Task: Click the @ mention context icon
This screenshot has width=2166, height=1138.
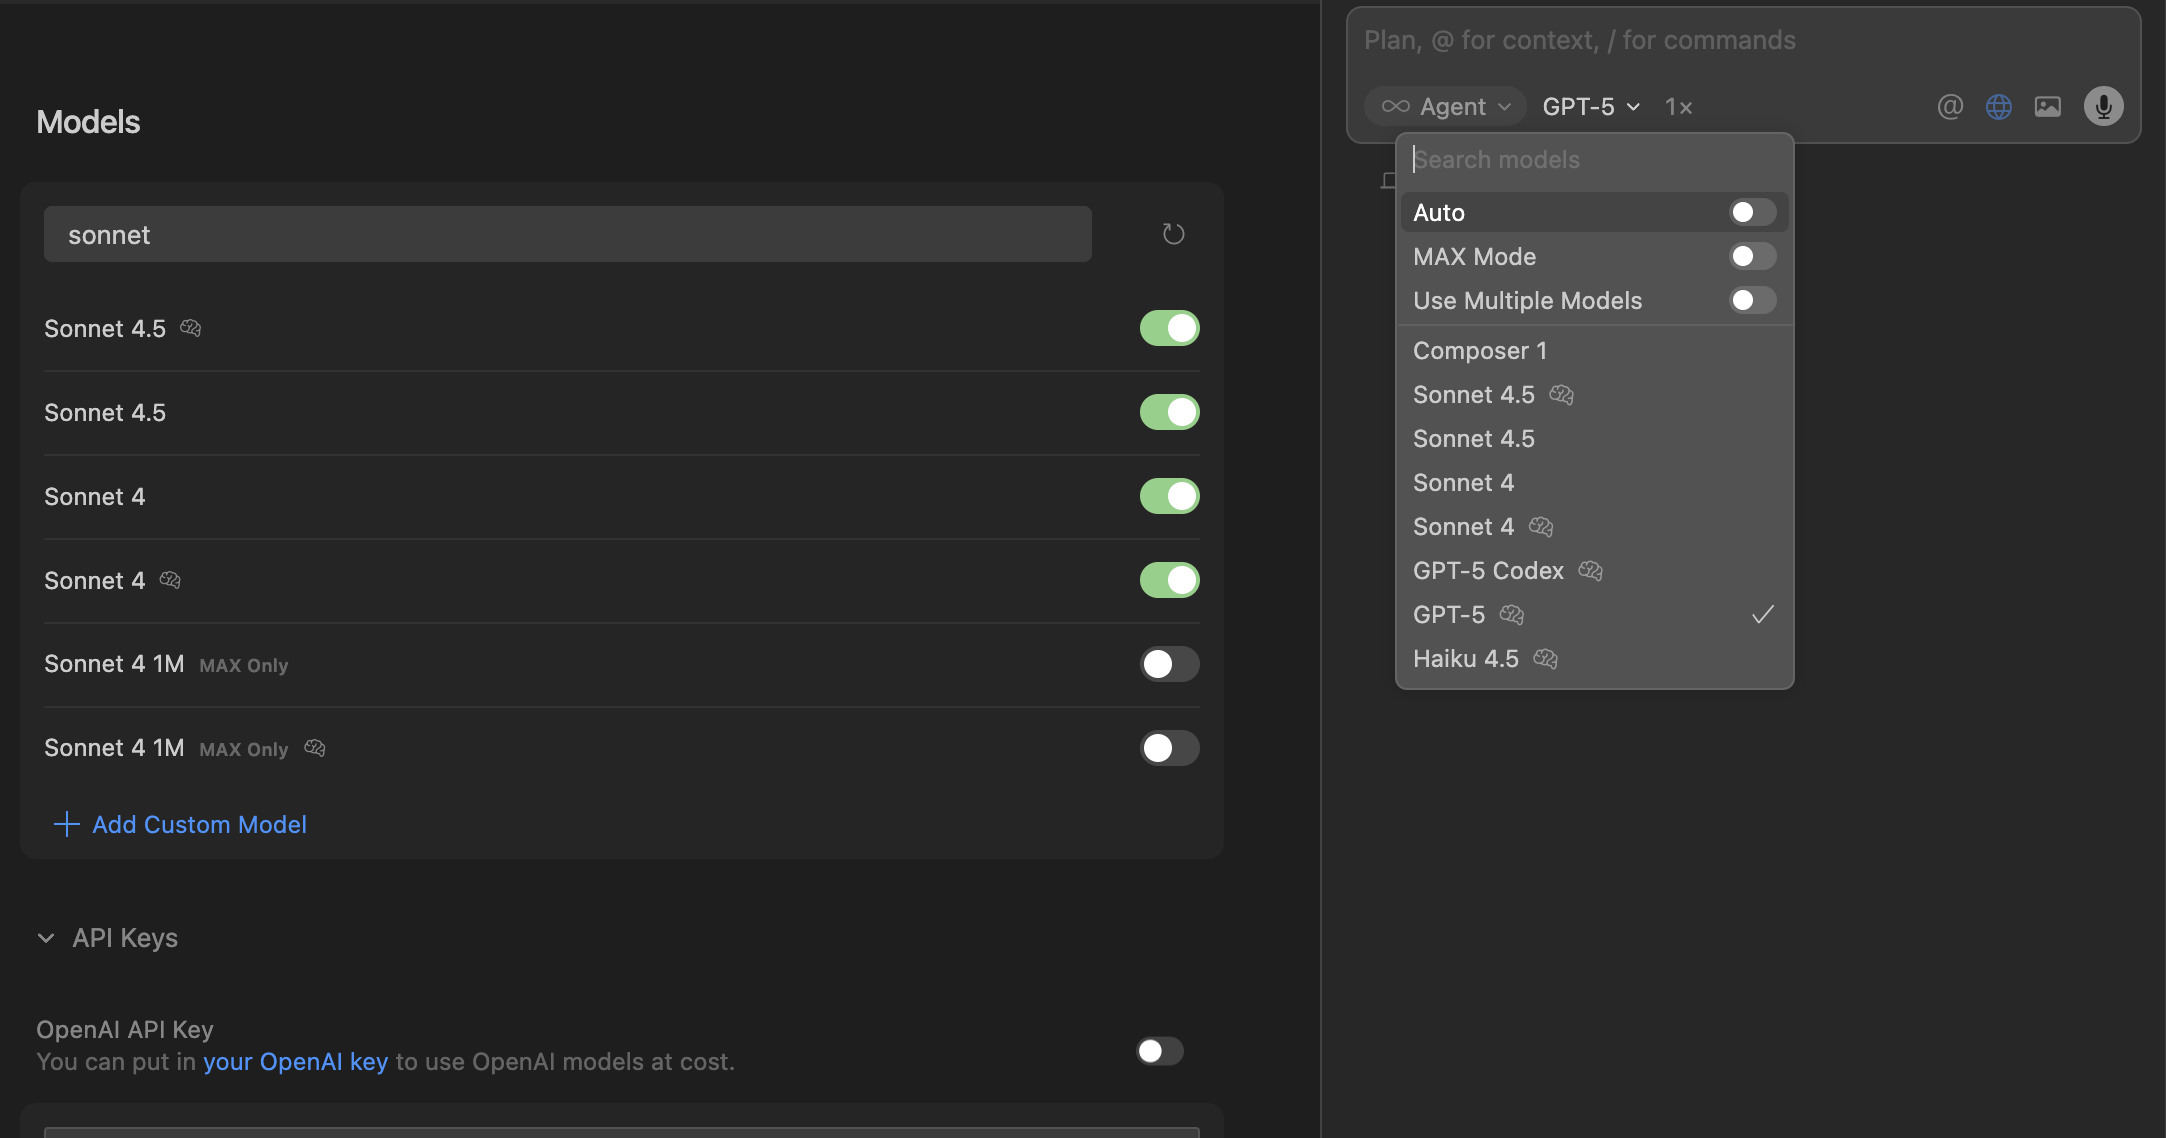Action: 1950,106
